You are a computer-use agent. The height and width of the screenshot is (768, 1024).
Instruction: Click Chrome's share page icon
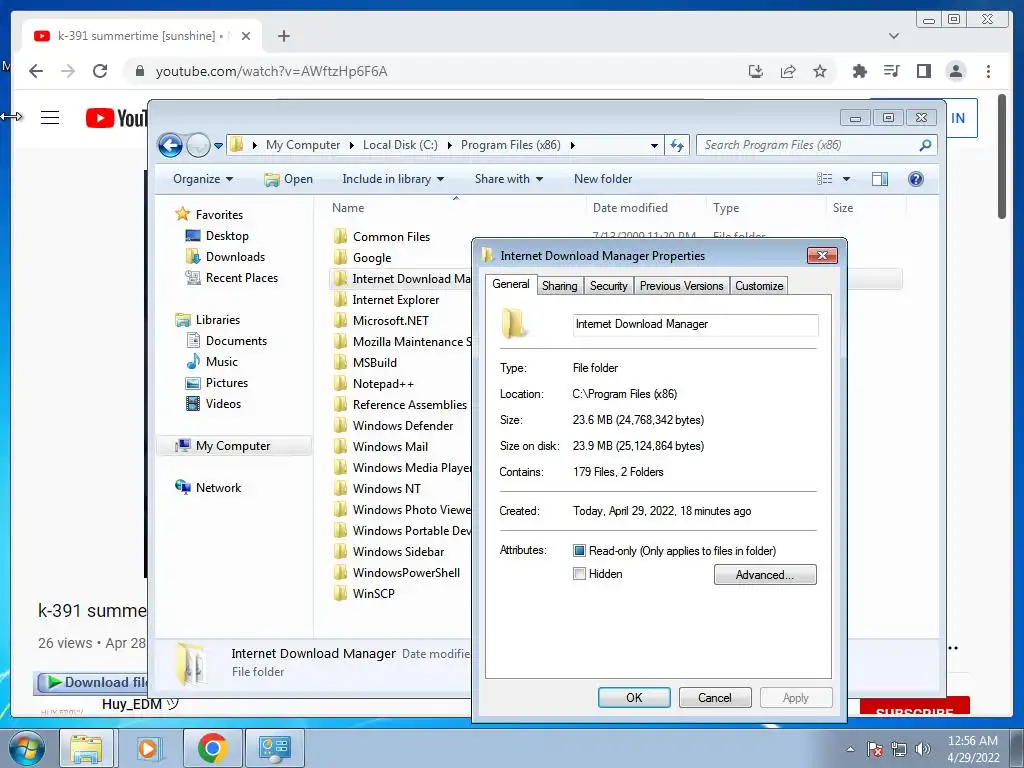click(x=788, y=71)
